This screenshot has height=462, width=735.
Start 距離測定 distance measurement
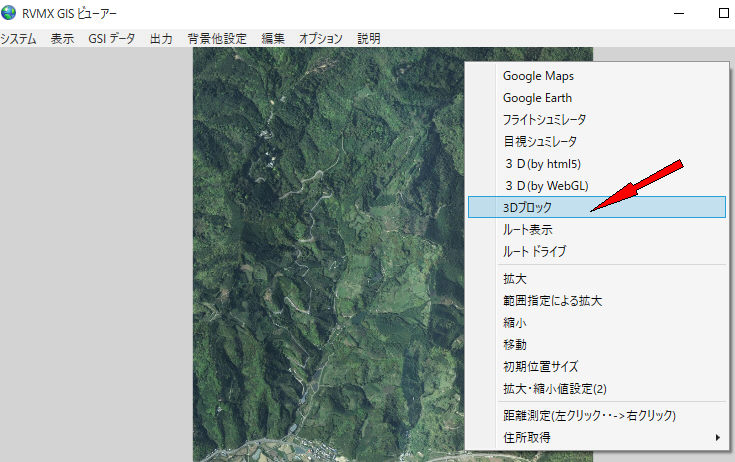coord(589,415)
